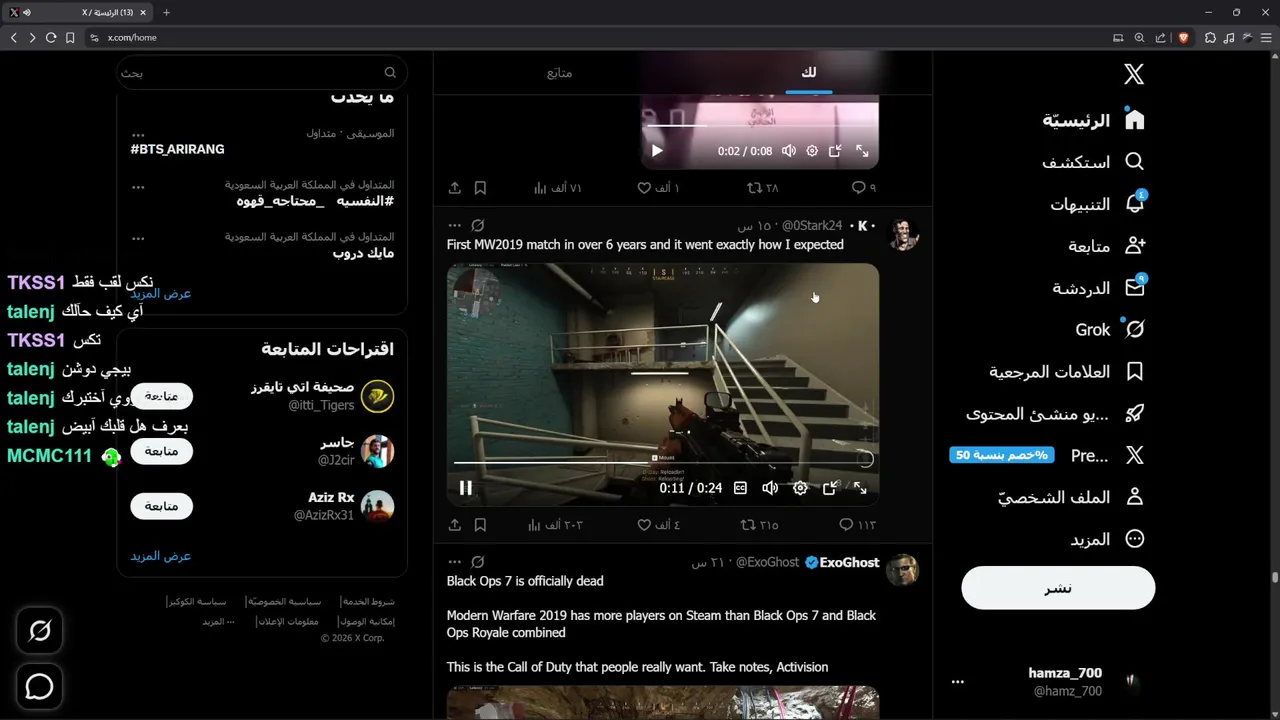Reply to the post with ٩ replies
The width and height of the screenshot is (1280, 720).
click(864, 188)
